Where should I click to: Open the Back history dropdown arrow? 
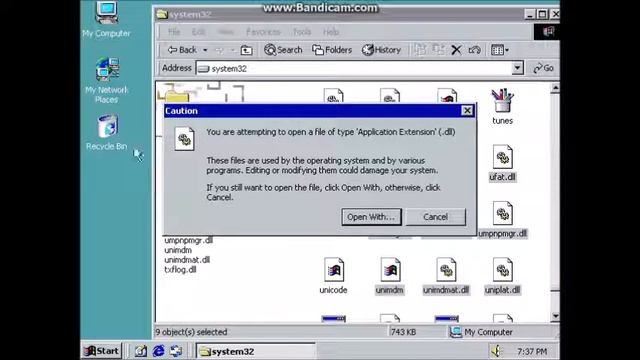pyautogui.click(x=205, y=50)
